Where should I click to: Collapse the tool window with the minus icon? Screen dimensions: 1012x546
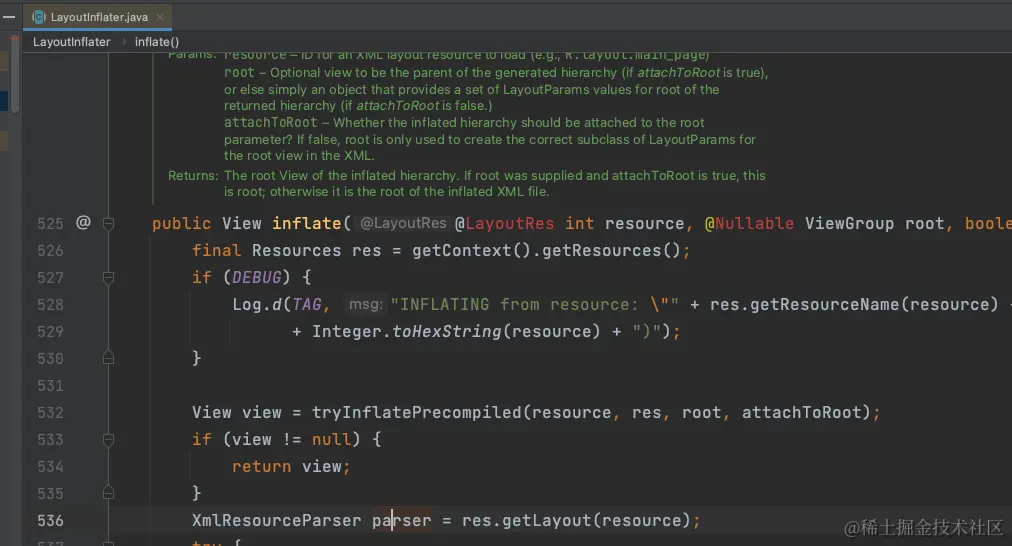click(x=9, y=17)
